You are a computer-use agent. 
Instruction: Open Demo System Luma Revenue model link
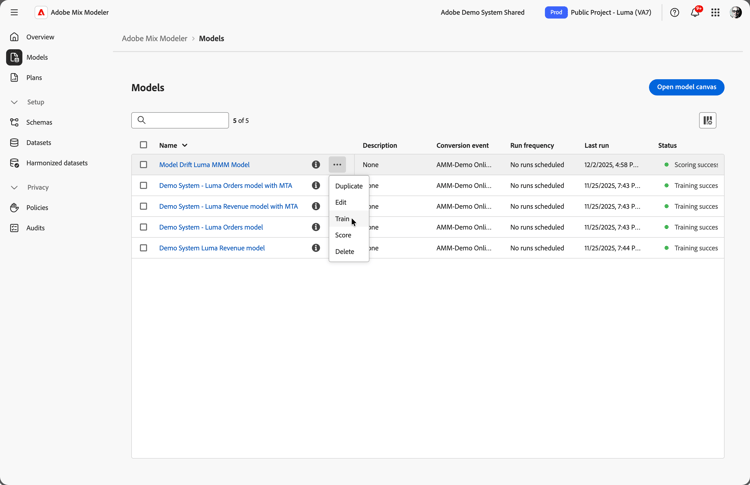(x=212, y=248)
